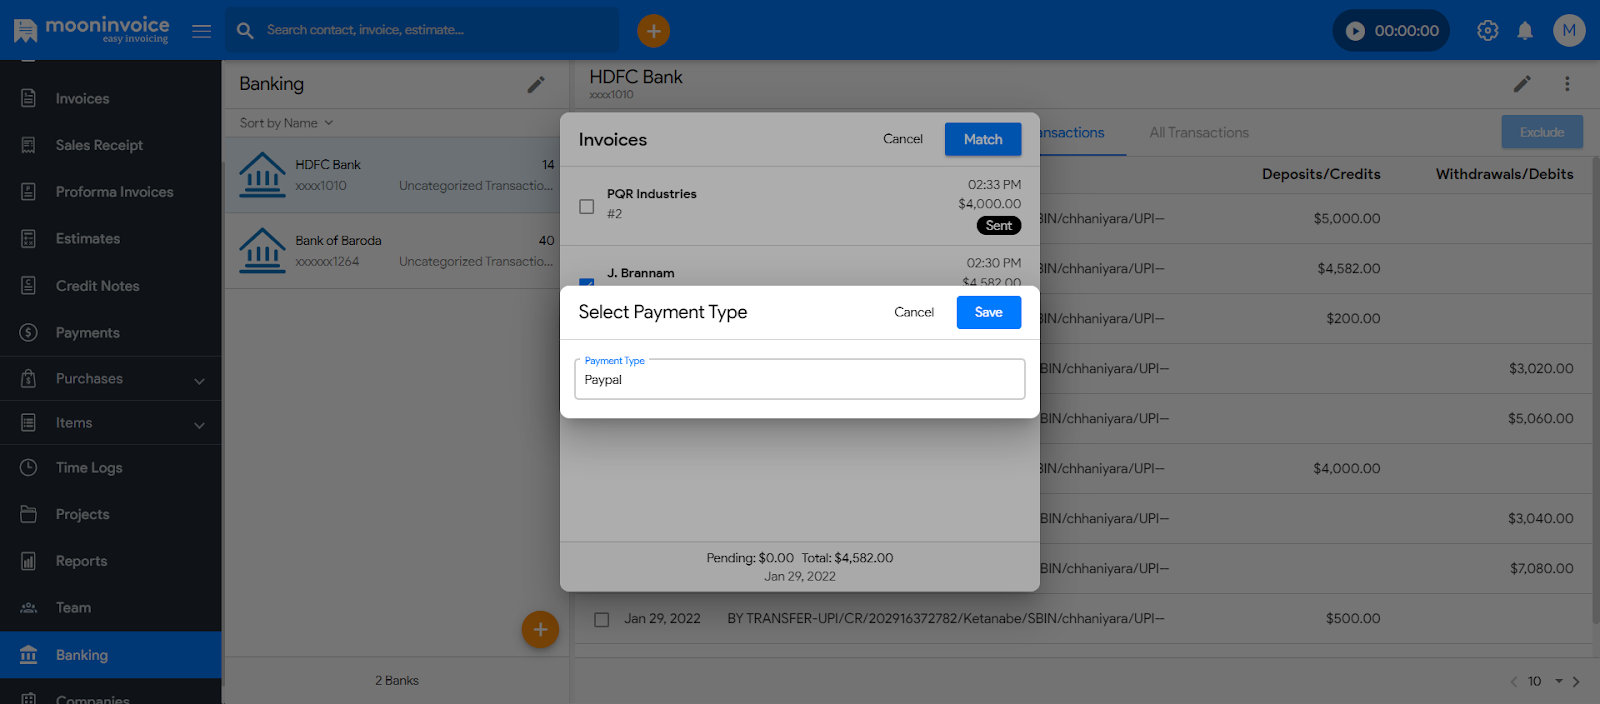The image size is (1600, 704).
Task: Click the Deposits/Credits column header
Action: point(1321,174)
